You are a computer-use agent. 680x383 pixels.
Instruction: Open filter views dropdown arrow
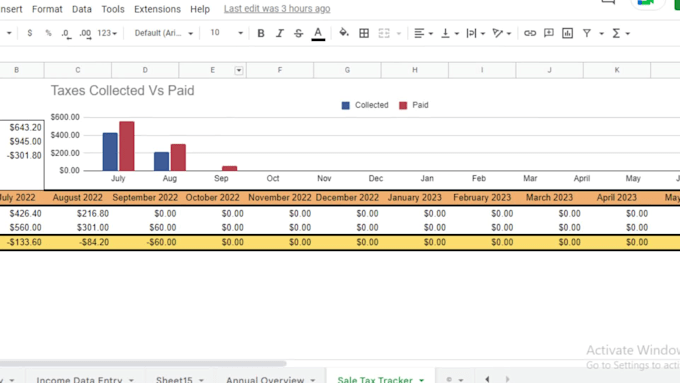point(602,33)
